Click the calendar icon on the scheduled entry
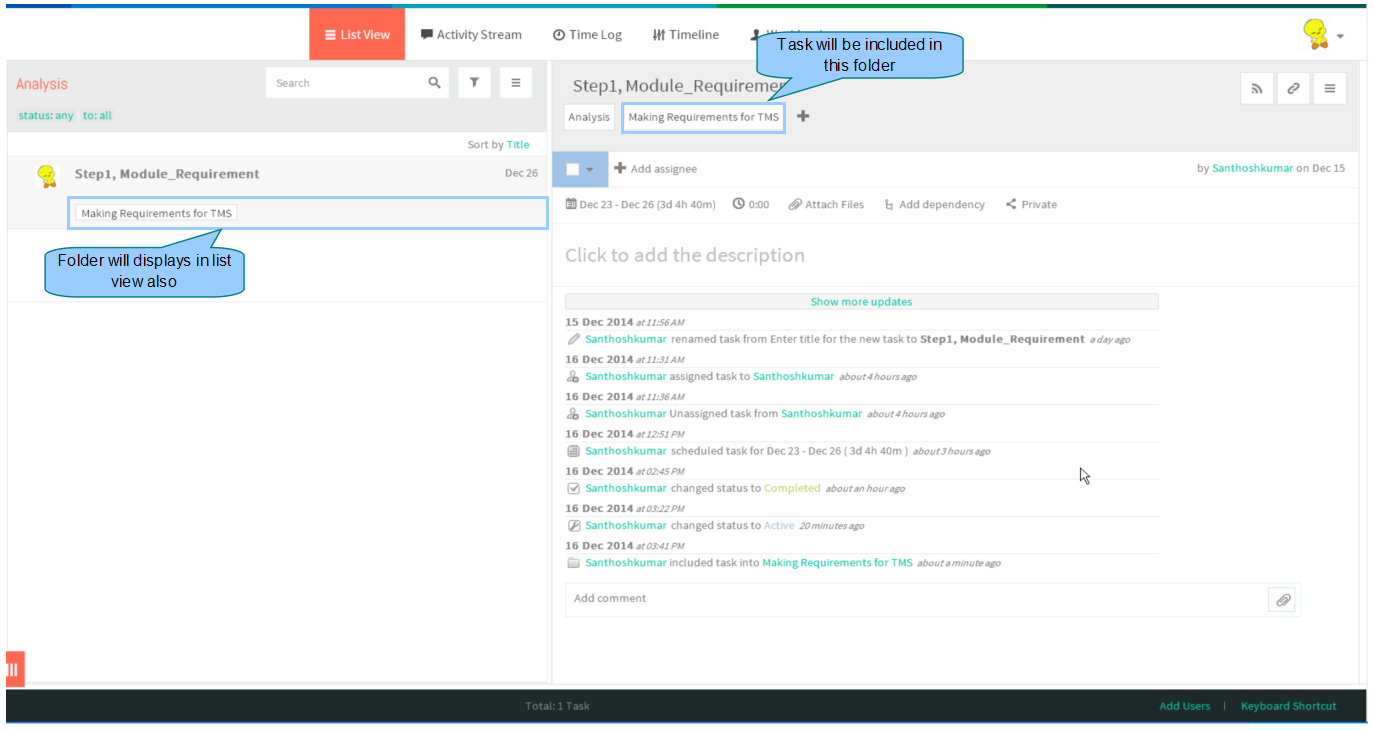This screenshot has width=1374, height=730. (573, 451)
